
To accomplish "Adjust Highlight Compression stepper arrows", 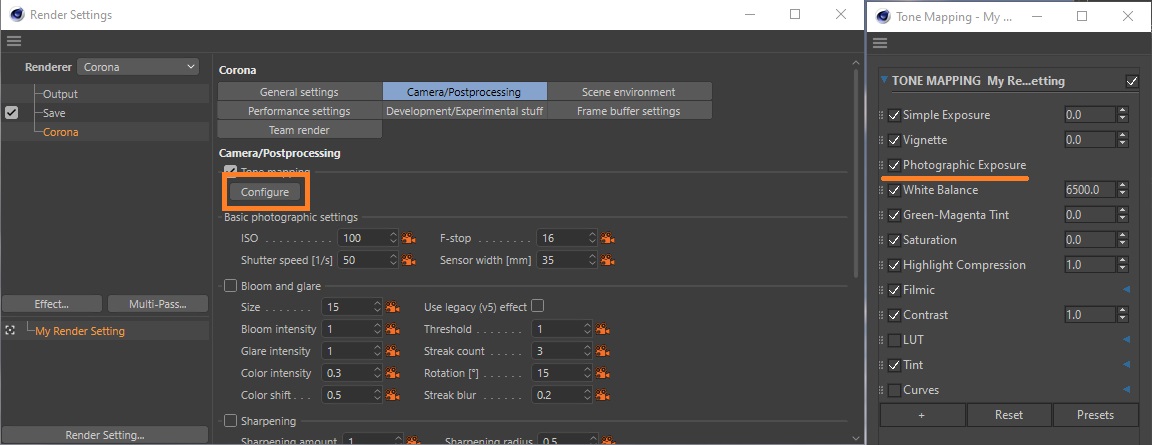I will (x=1122, y=265).
